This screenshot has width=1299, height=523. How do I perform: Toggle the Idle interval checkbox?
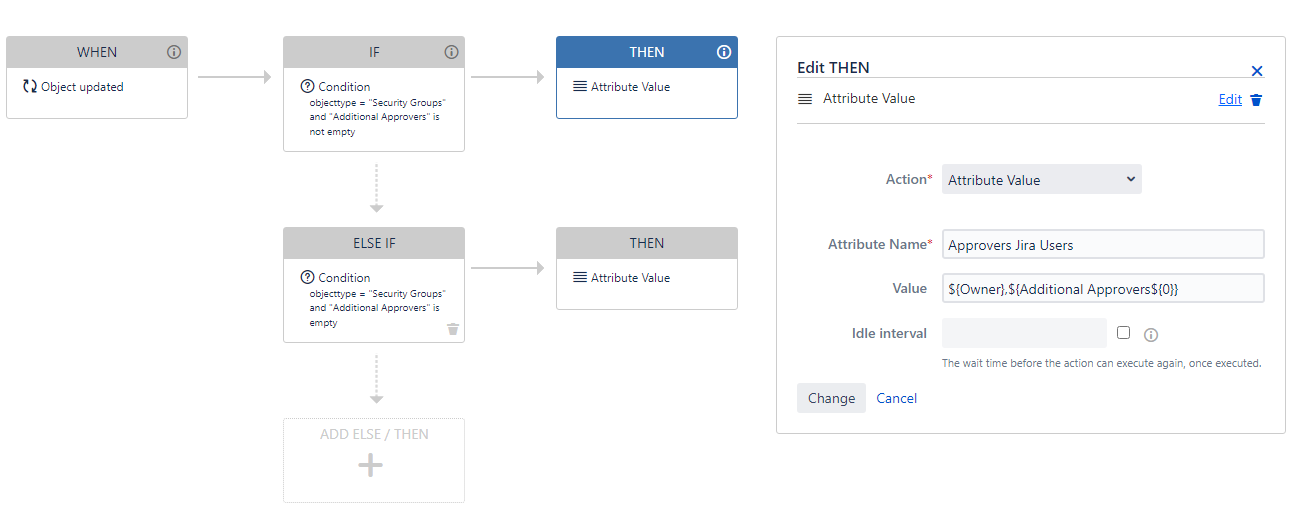click(x=1124, y=333)
